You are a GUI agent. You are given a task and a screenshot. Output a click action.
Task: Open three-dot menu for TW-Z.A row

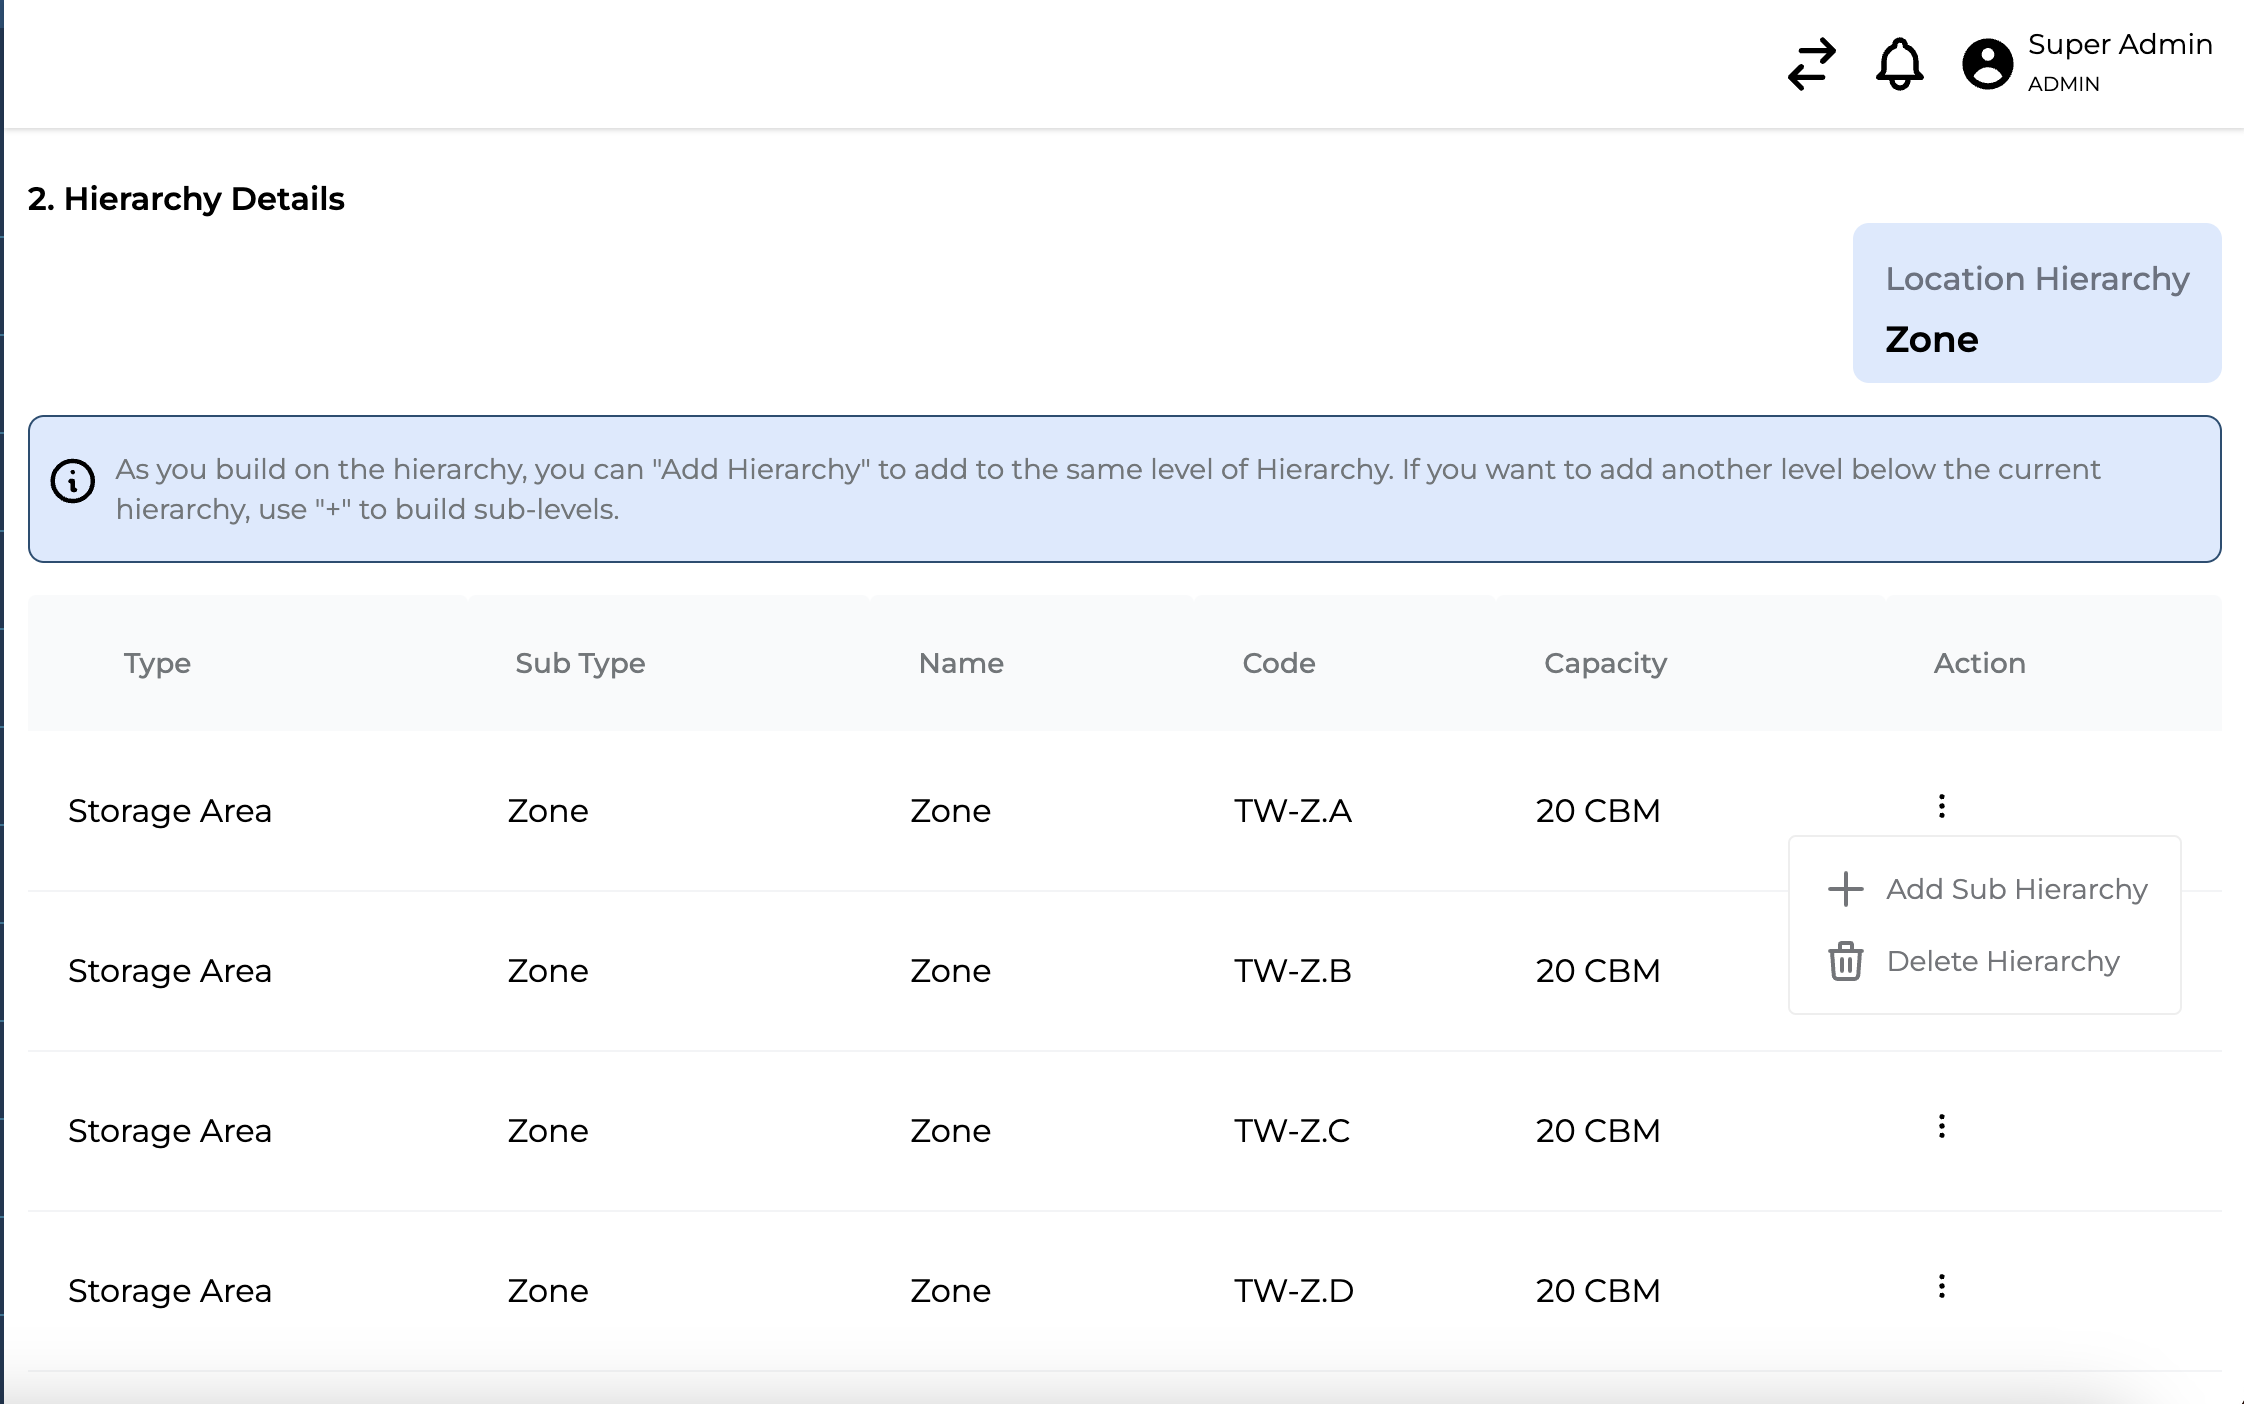click(1941, 806)
